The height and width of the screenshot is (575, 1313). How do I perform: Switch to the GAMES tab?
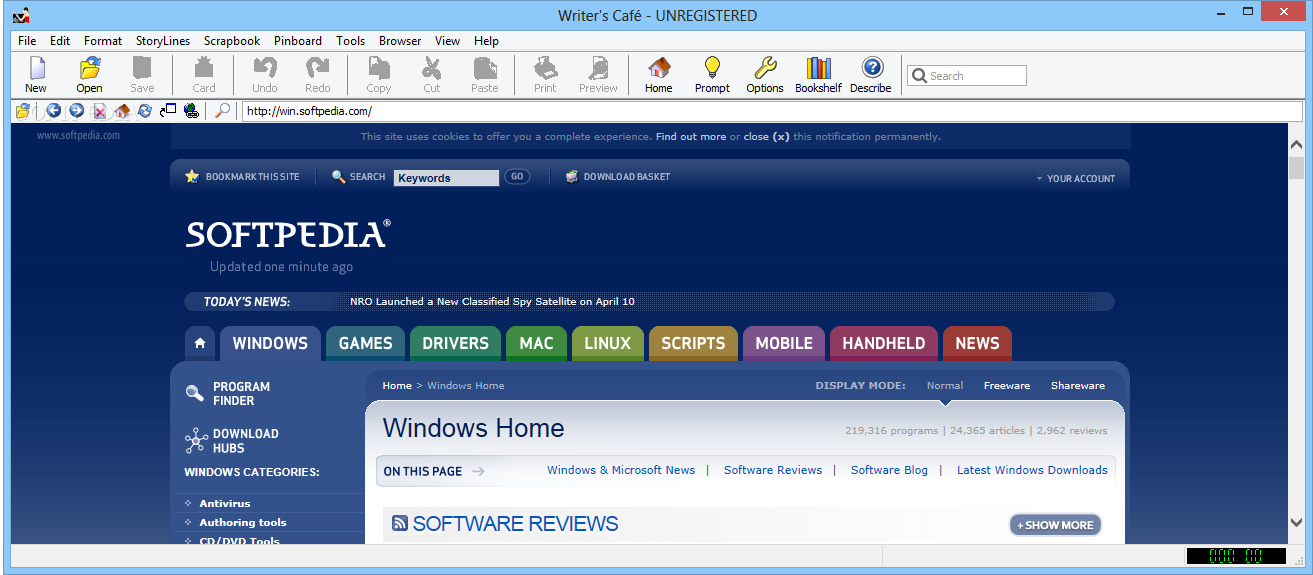point(365,343)
